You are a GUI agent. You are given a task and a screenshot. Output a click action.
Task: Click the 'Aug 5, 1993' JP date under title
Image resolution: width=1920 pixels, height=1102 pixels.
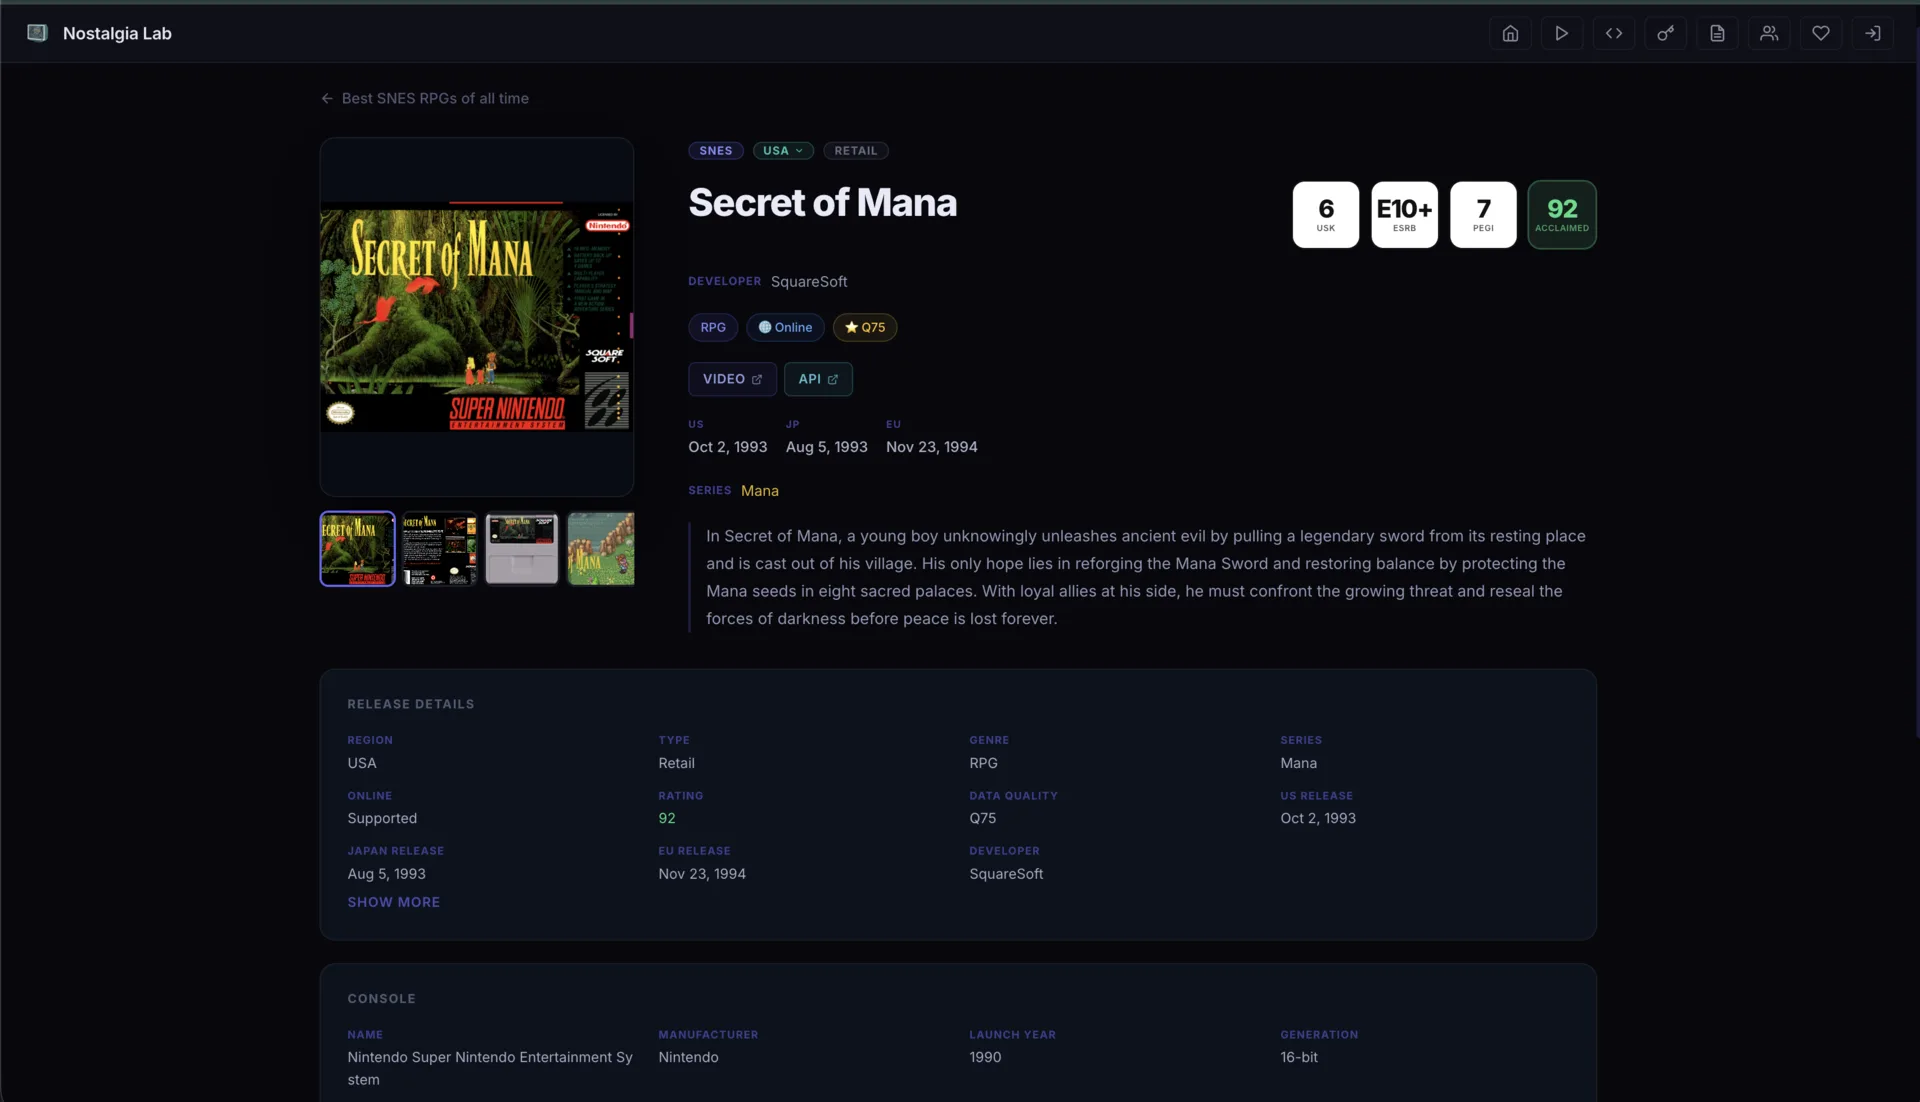(826, 447)
